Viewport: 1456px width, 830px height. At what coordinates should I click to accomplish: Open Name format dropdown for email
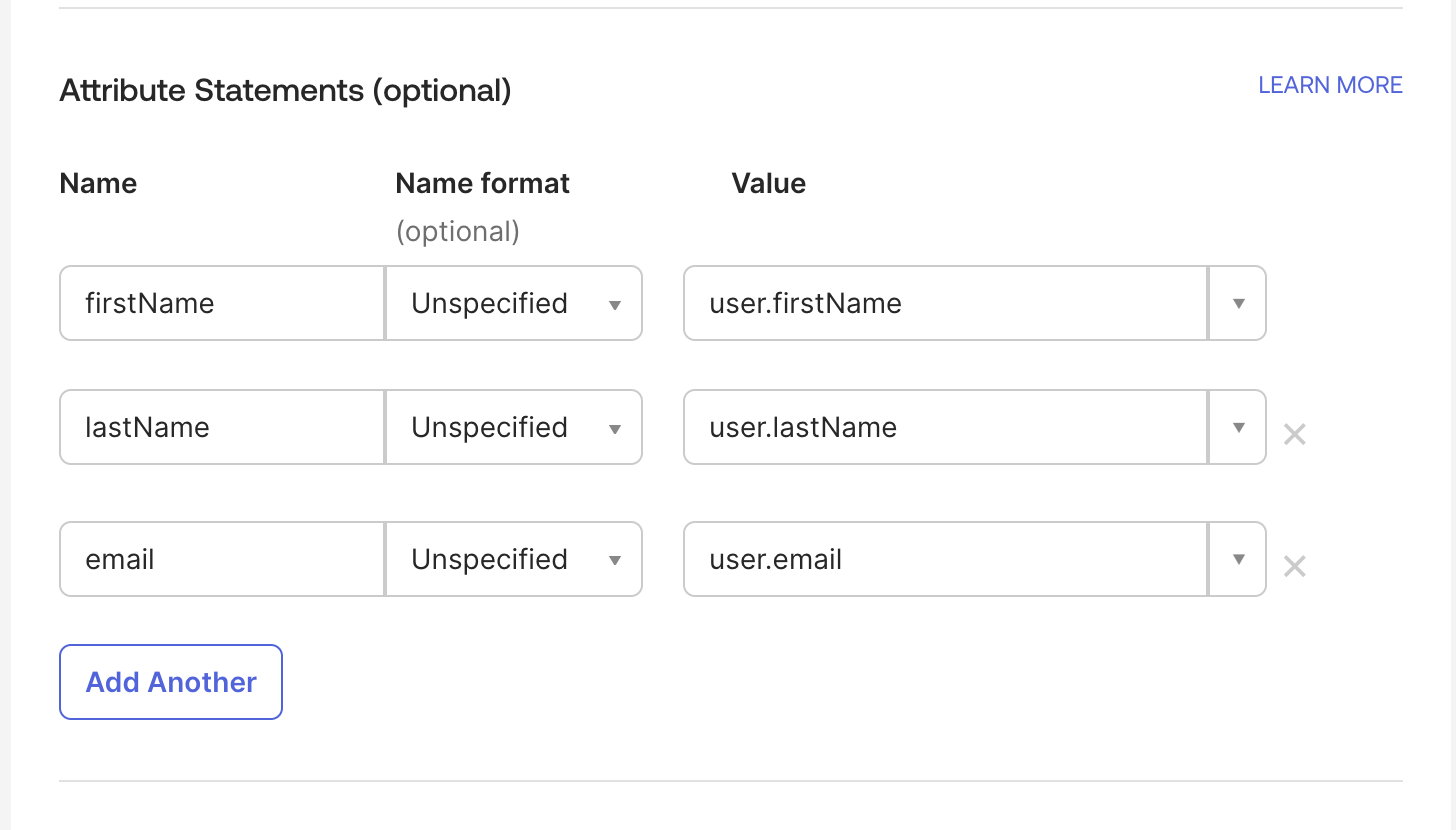(x=514, y=559)
